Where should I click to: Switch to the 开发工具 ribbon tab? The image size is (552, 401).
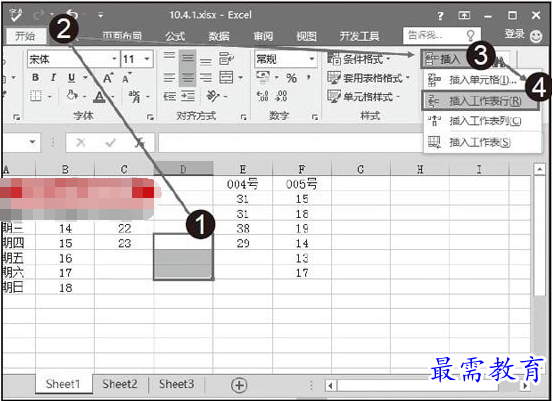point(359,36)
